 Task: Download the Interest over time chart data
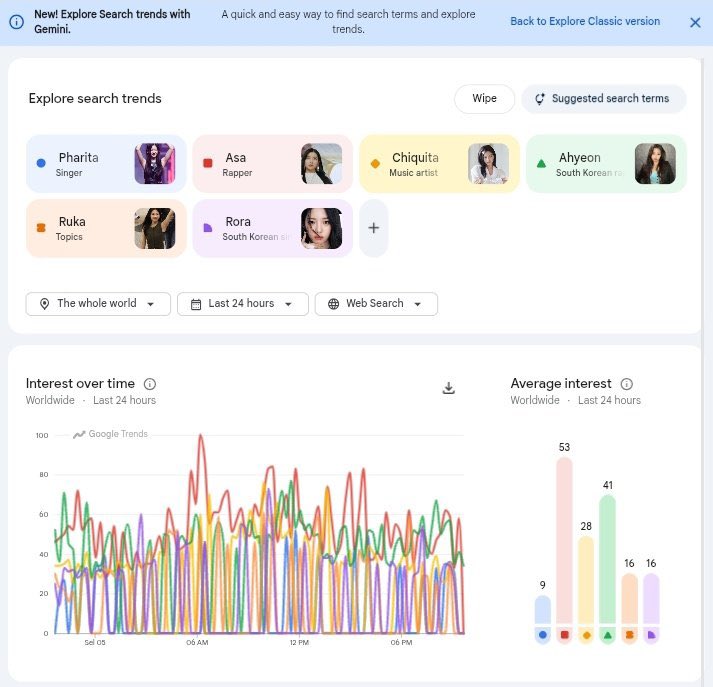point(448,388)
